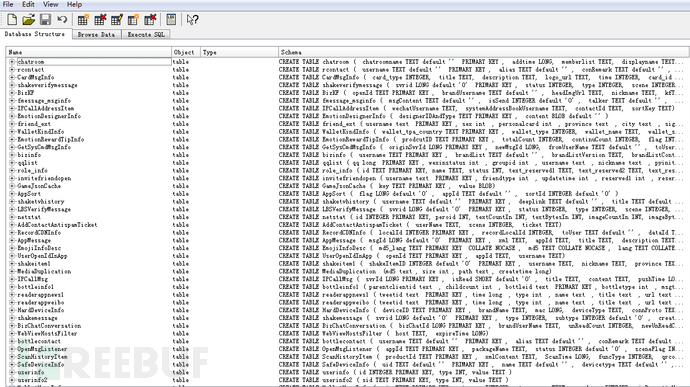This screenshot has width=690, height=387.
Task: Open the File menu
Action: point(8,4)
